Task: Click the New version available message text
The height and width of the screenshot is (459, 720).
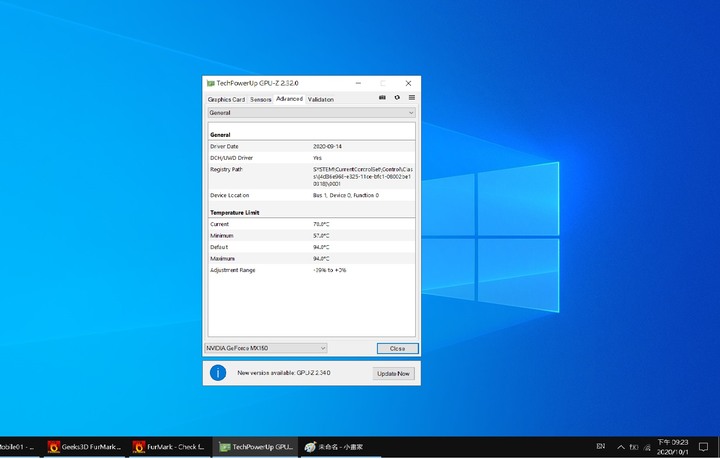Action: coord(284,373)
